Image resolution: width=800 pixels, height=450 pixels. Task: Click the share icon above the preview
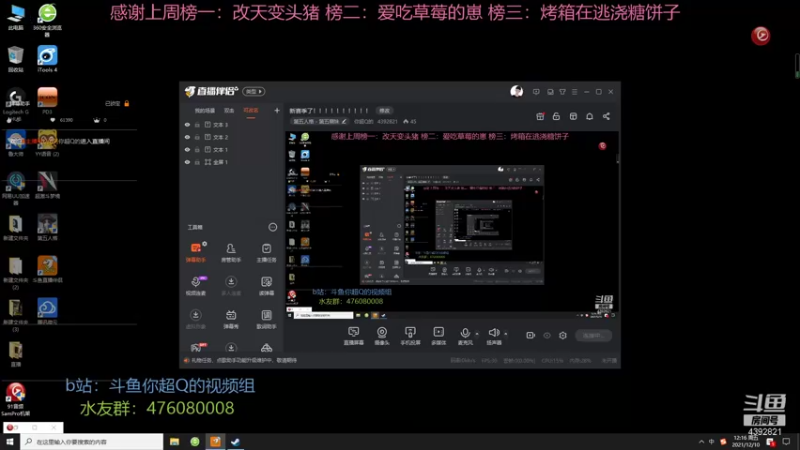click(606, 116)
